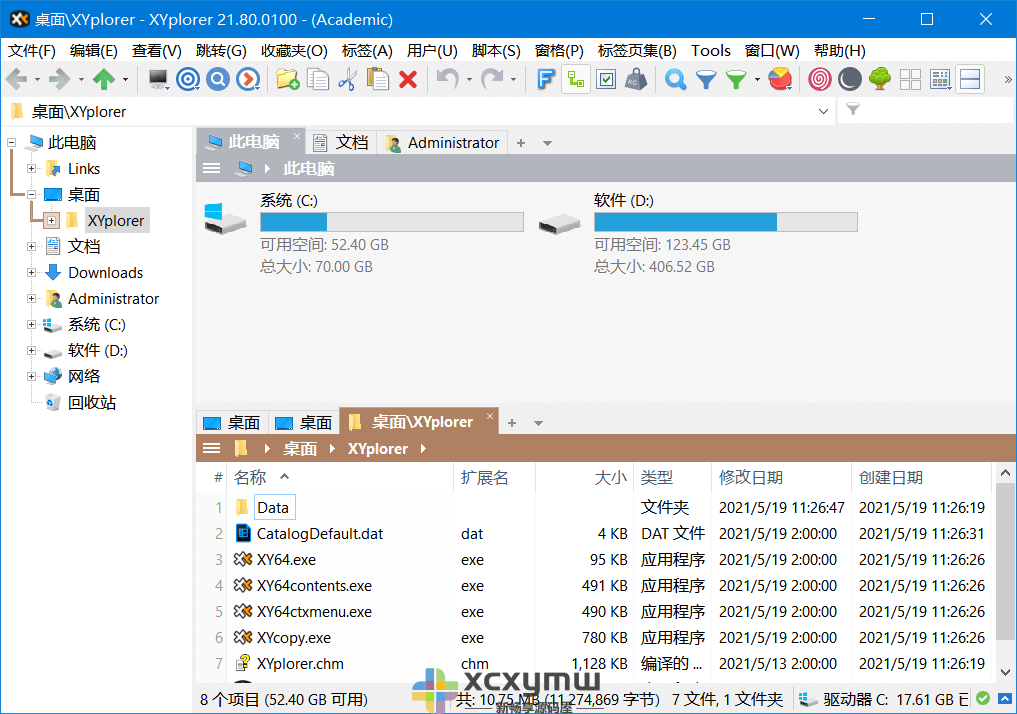Create a new folder using toolbar icon
This screenshot has height=714, width=1017.
[287, 81]
